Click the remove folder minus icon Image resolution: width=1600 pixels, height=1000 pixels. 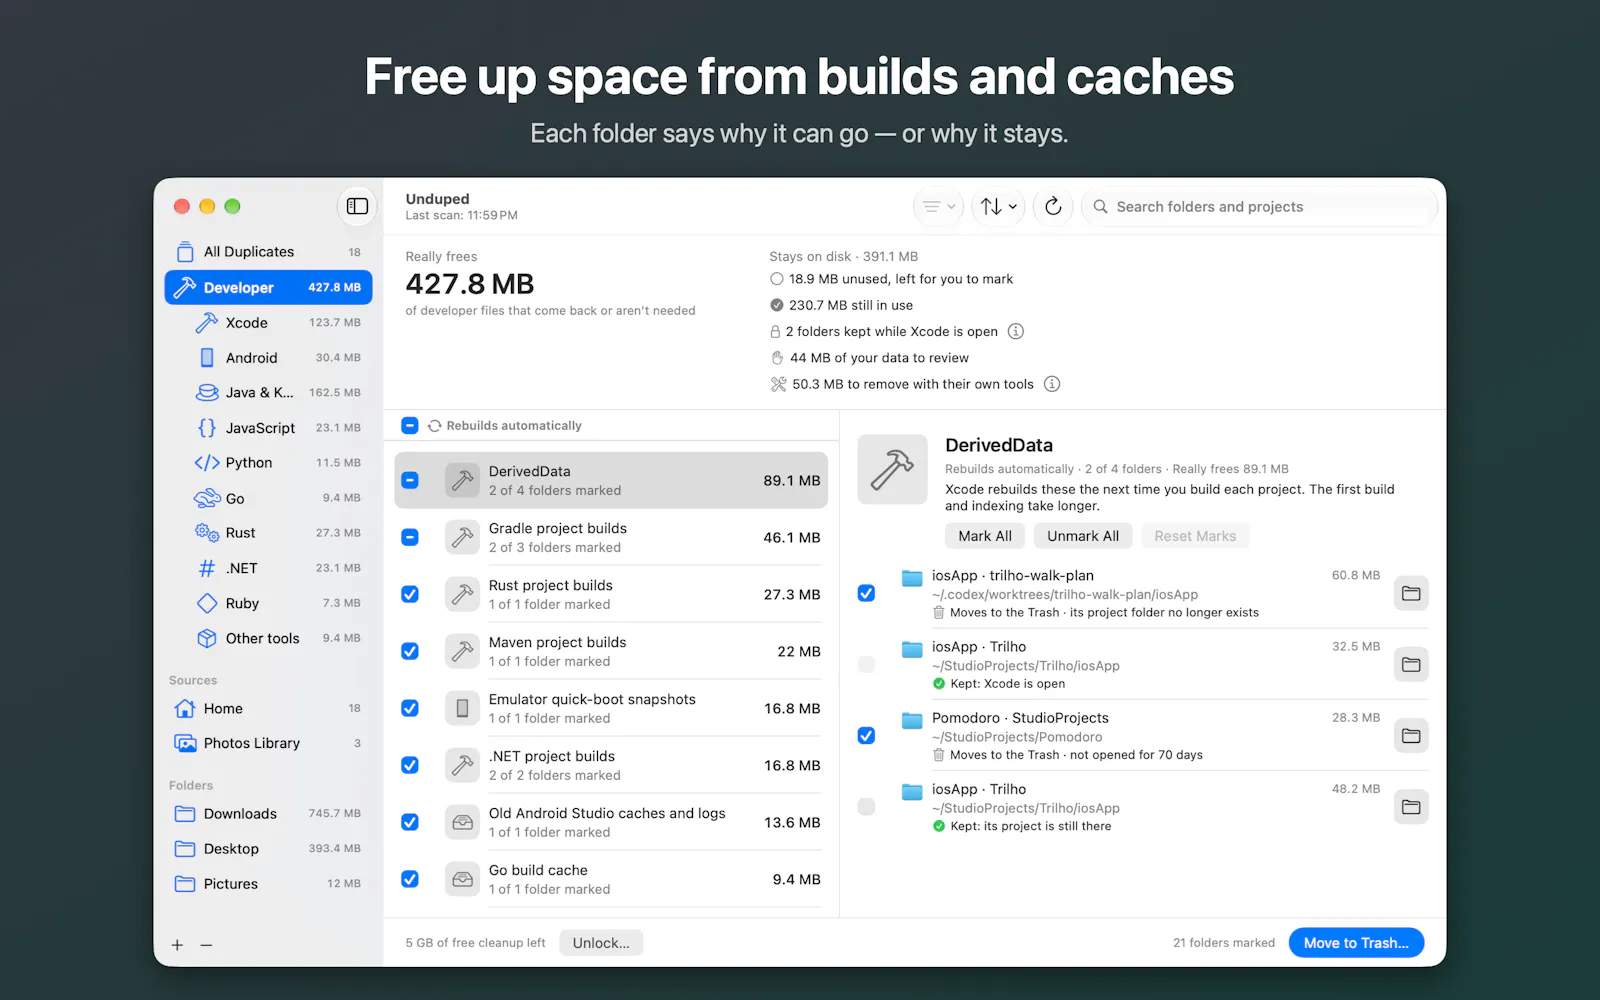click(206, 945)
